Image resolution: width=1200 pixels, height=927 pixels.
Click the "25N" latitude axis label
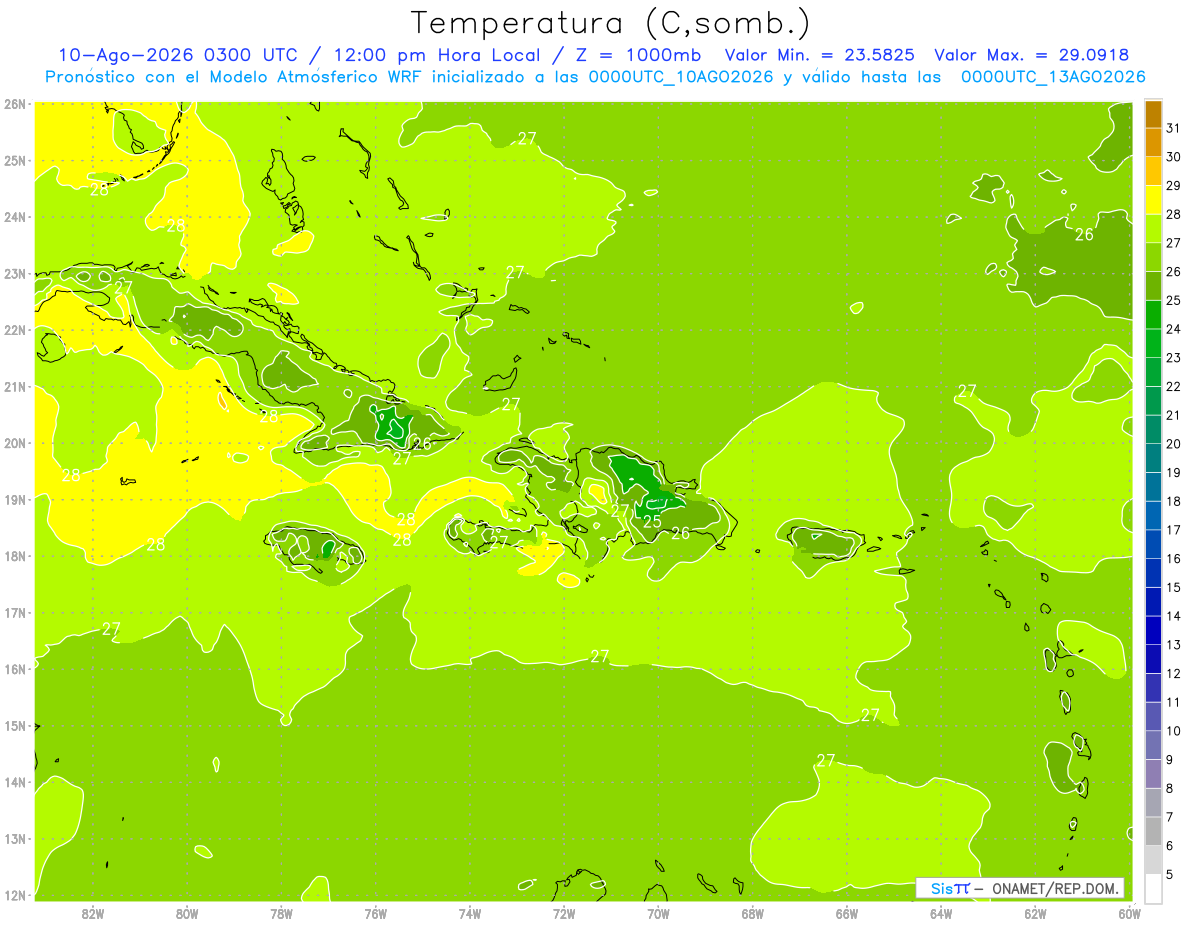(x=15, y=160)
